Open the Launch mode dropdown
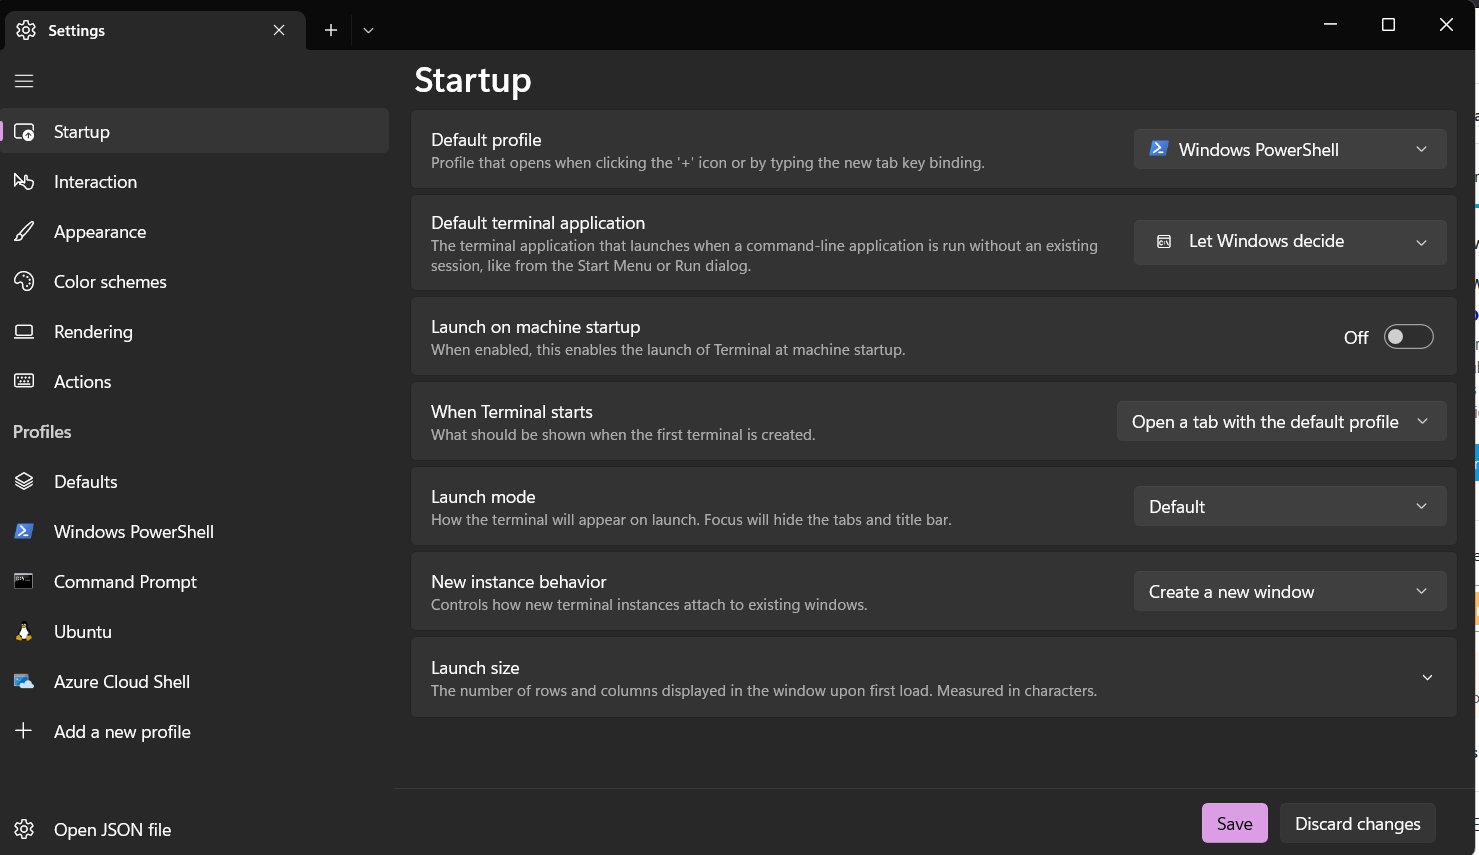This screenshot has height=855, width=1479. tap(1289, 506)
